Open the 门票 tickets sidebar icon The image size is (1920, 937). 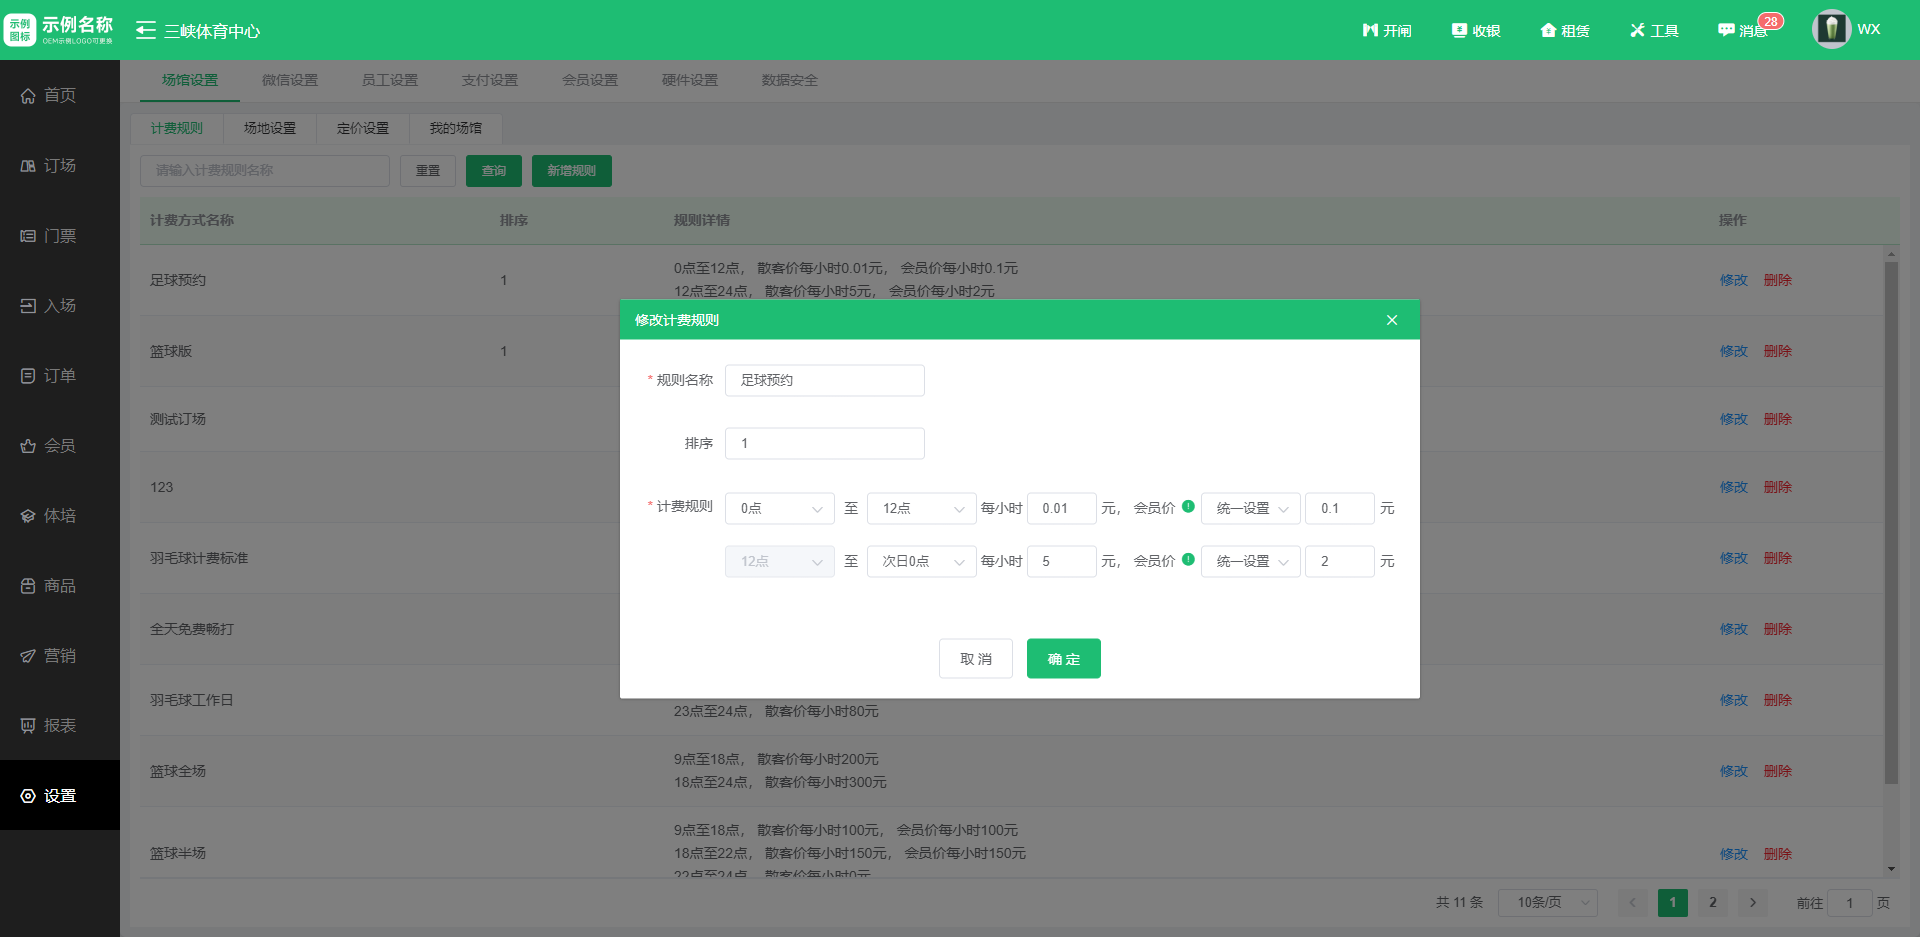click(28, 236)
